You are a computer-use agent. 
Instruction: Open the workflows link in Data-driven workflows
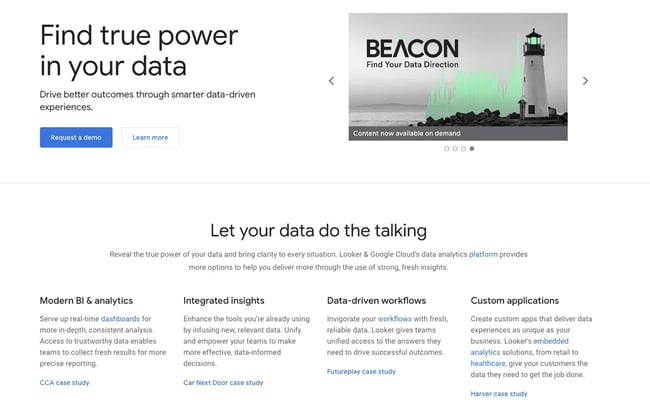coord(394,318)
